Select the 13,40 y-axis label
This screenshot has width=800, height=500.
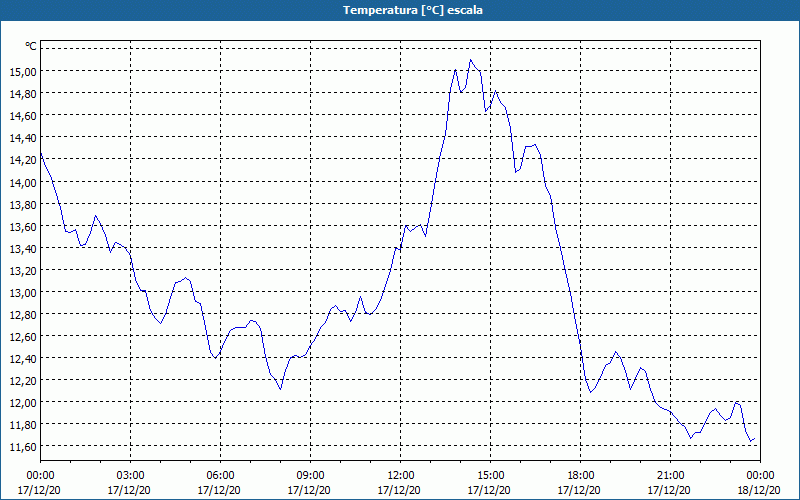click(x=23, y=248)
